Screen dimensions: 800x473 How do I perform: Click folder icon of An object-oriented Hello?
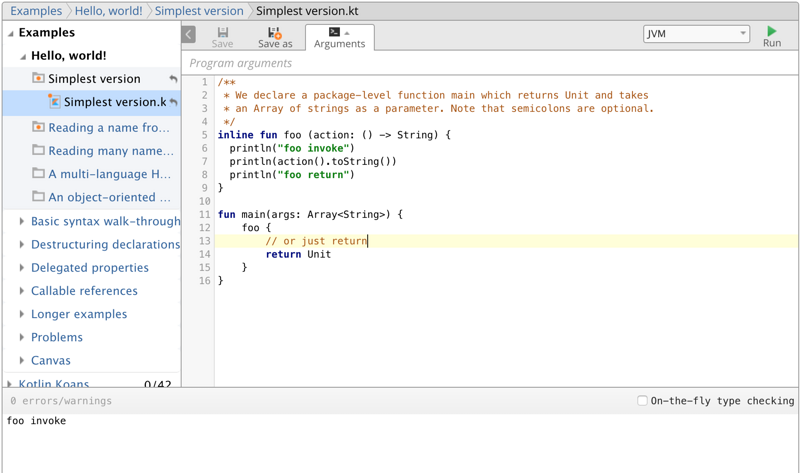point(38,196)
